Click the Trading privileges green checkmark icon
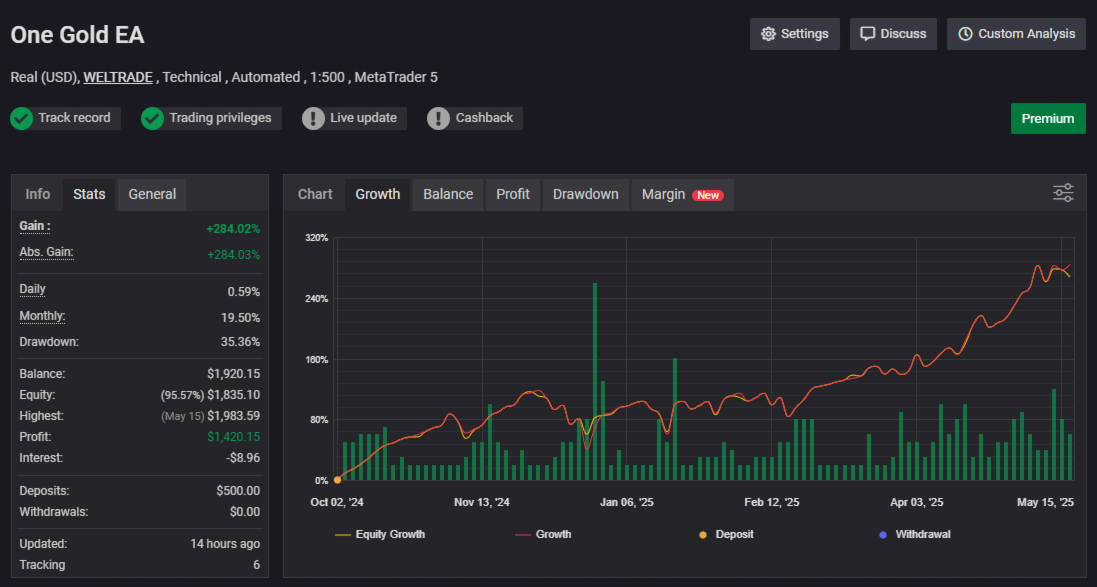The width and height of the screenshot is (1097, 587). point(152,118)
